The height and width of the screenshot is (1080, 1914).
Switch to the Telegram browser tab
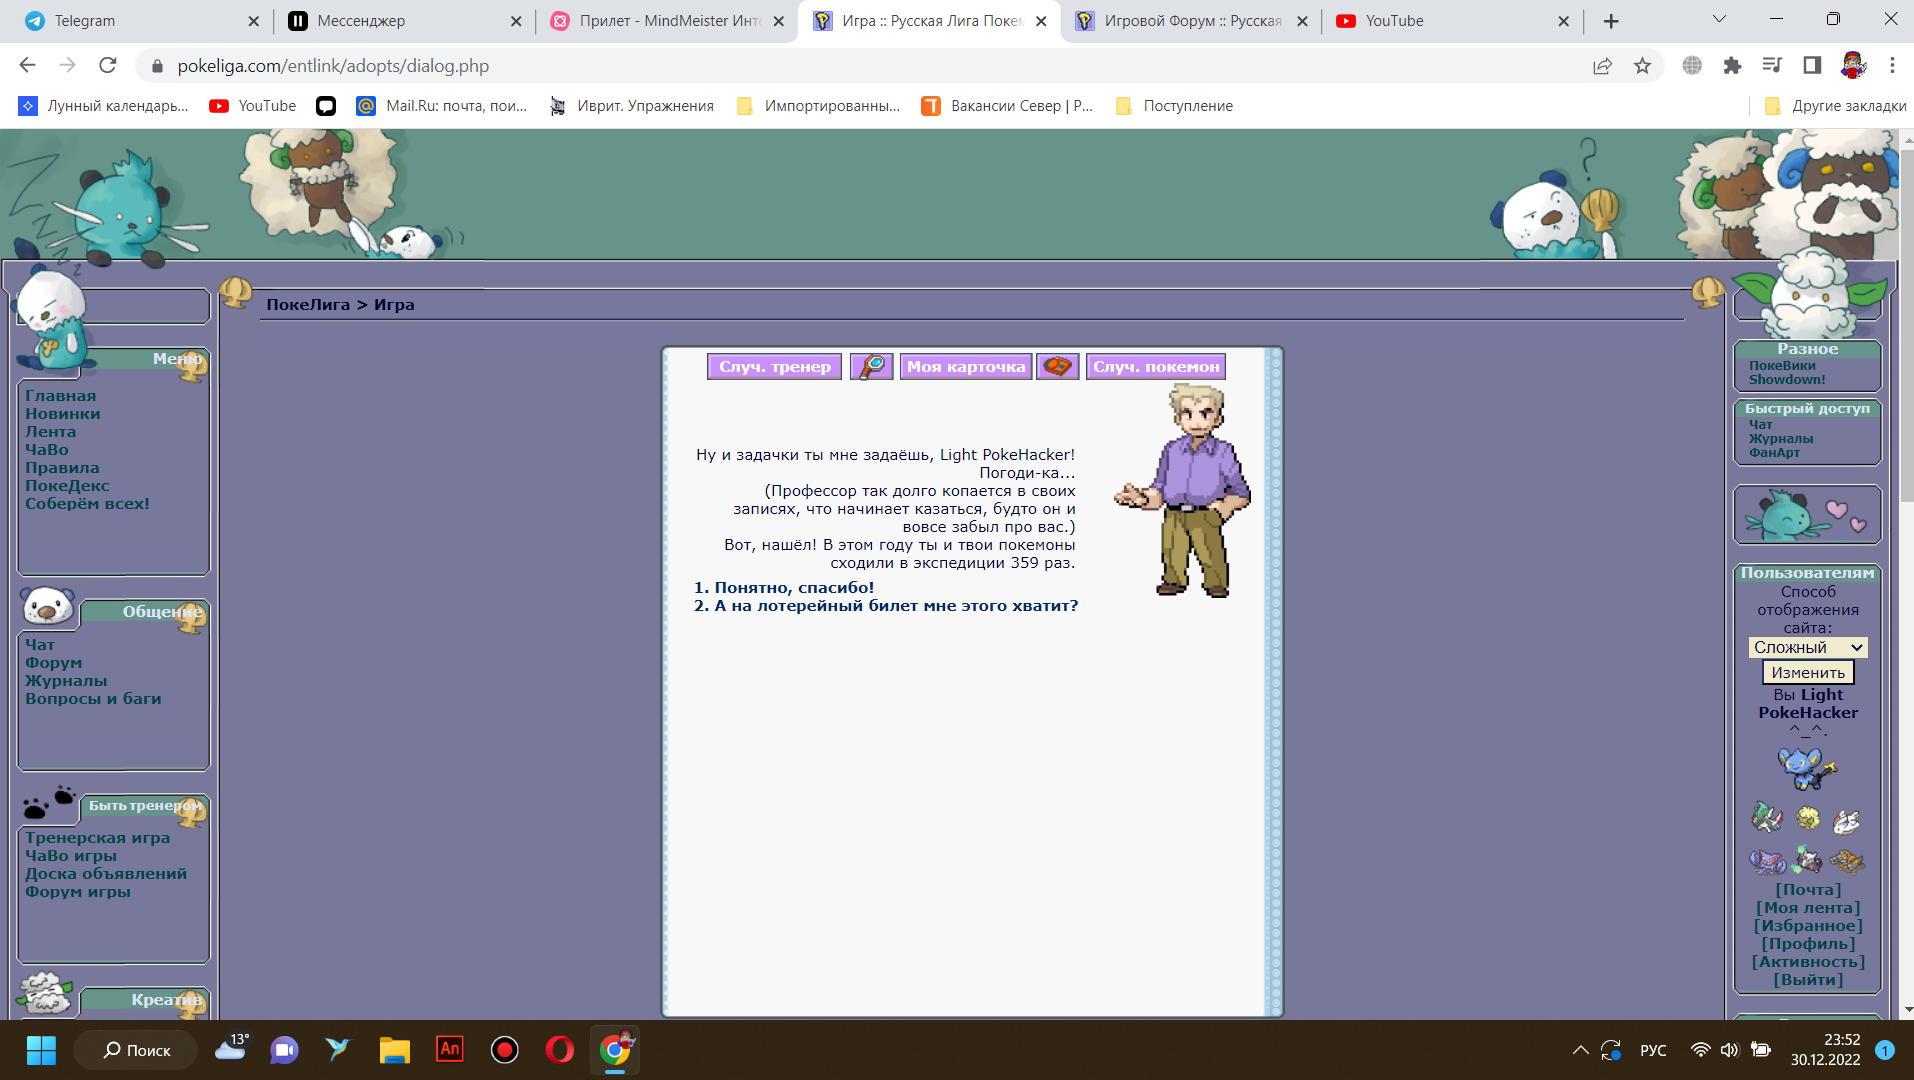click(x=141, y=21)
